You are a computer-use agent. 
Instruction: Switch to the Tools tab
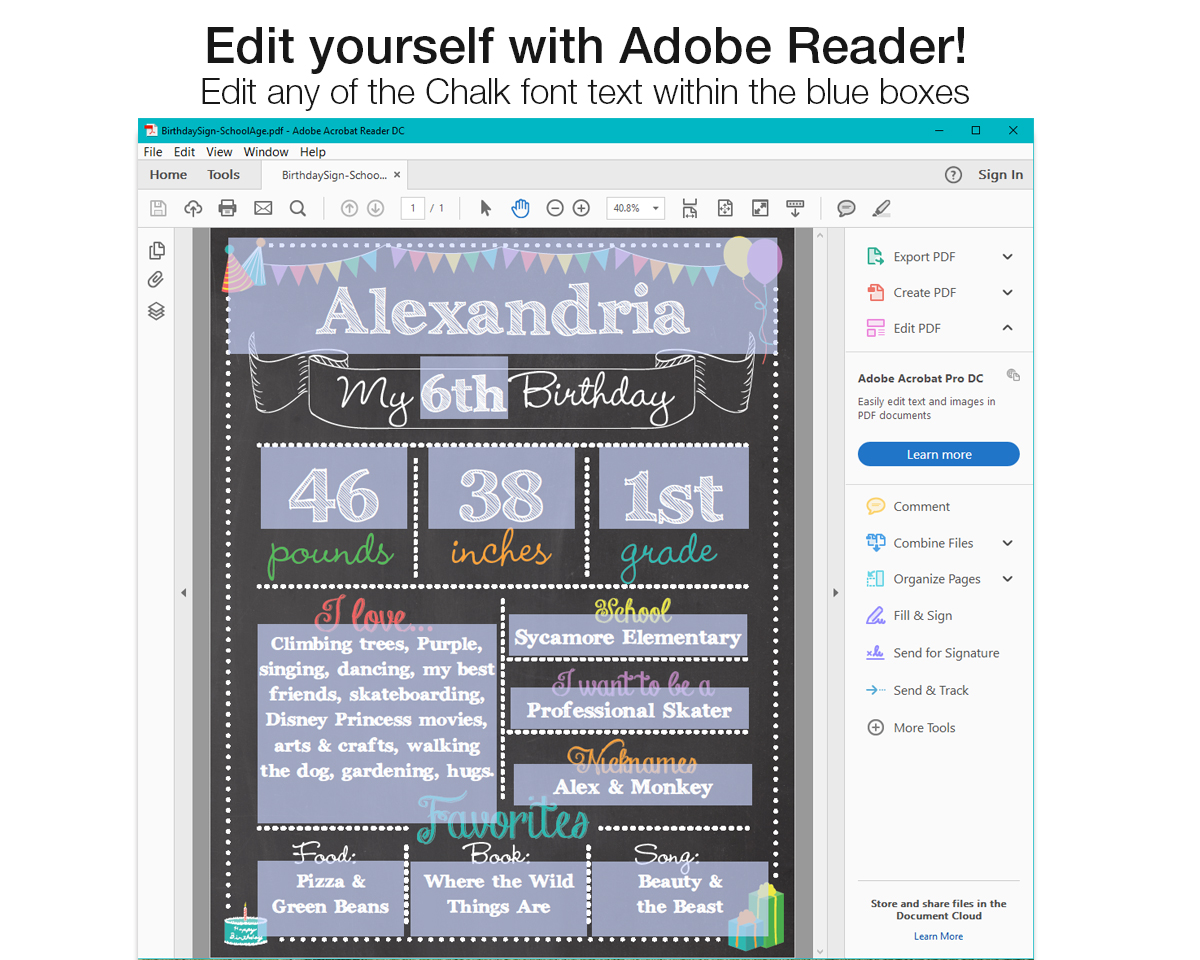pos(224,175)
